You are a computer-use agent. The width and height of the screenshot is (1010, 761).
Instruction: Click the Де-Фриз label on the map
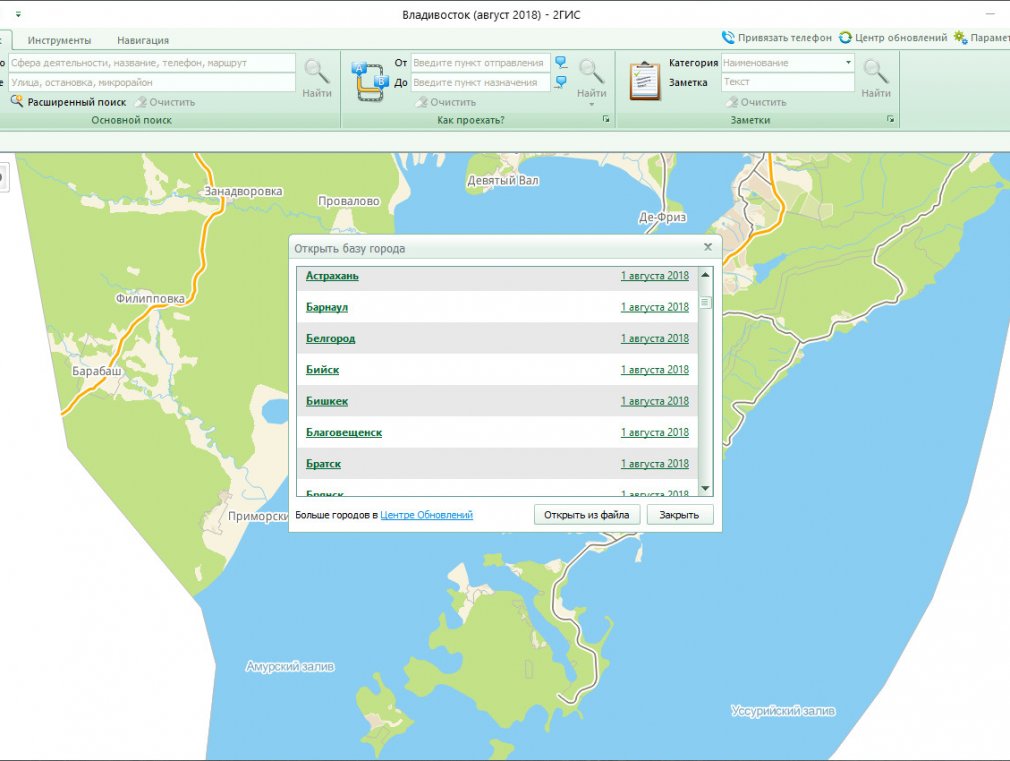tap(662, 217)
